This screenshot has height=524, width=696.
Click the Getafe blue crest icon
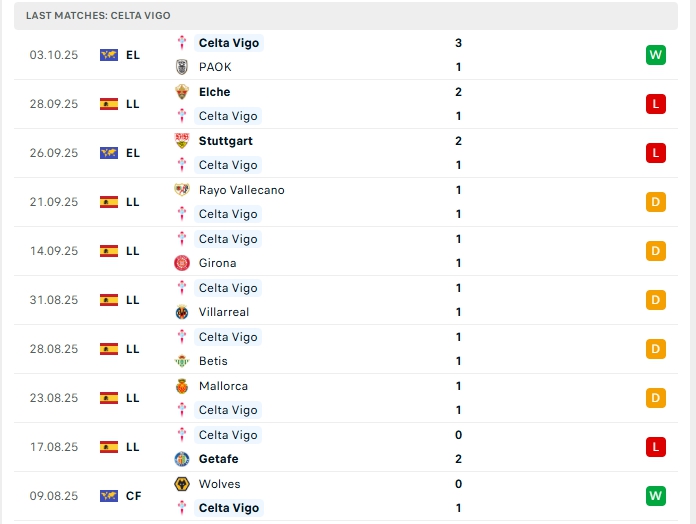182,459
